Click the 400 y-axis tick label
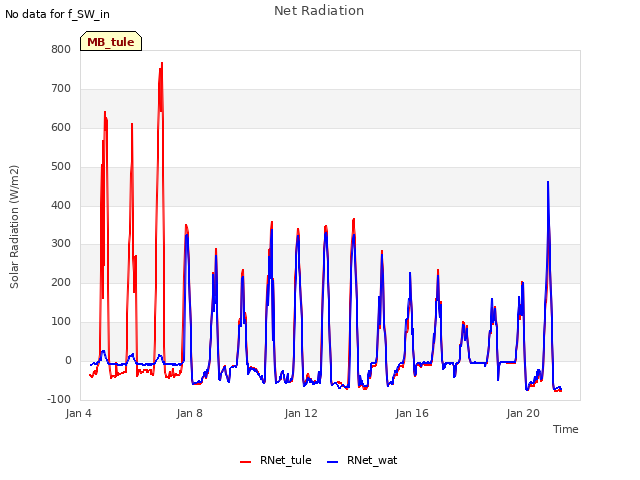This screenshot has height=480, width=640. pyautogui.click(x=61, y=205)
